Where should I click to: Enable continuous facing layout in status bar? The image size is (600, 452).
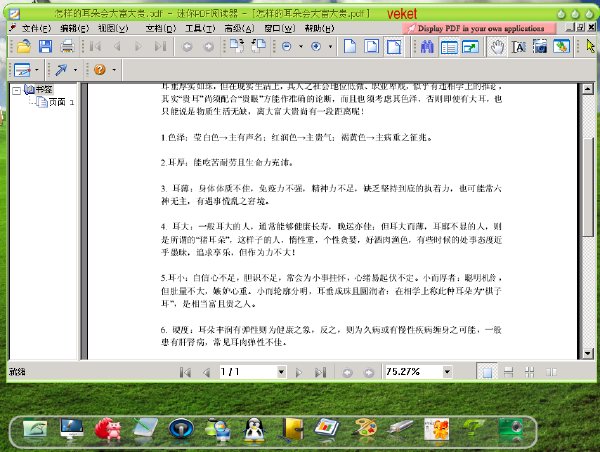click(x=530, y=372)
